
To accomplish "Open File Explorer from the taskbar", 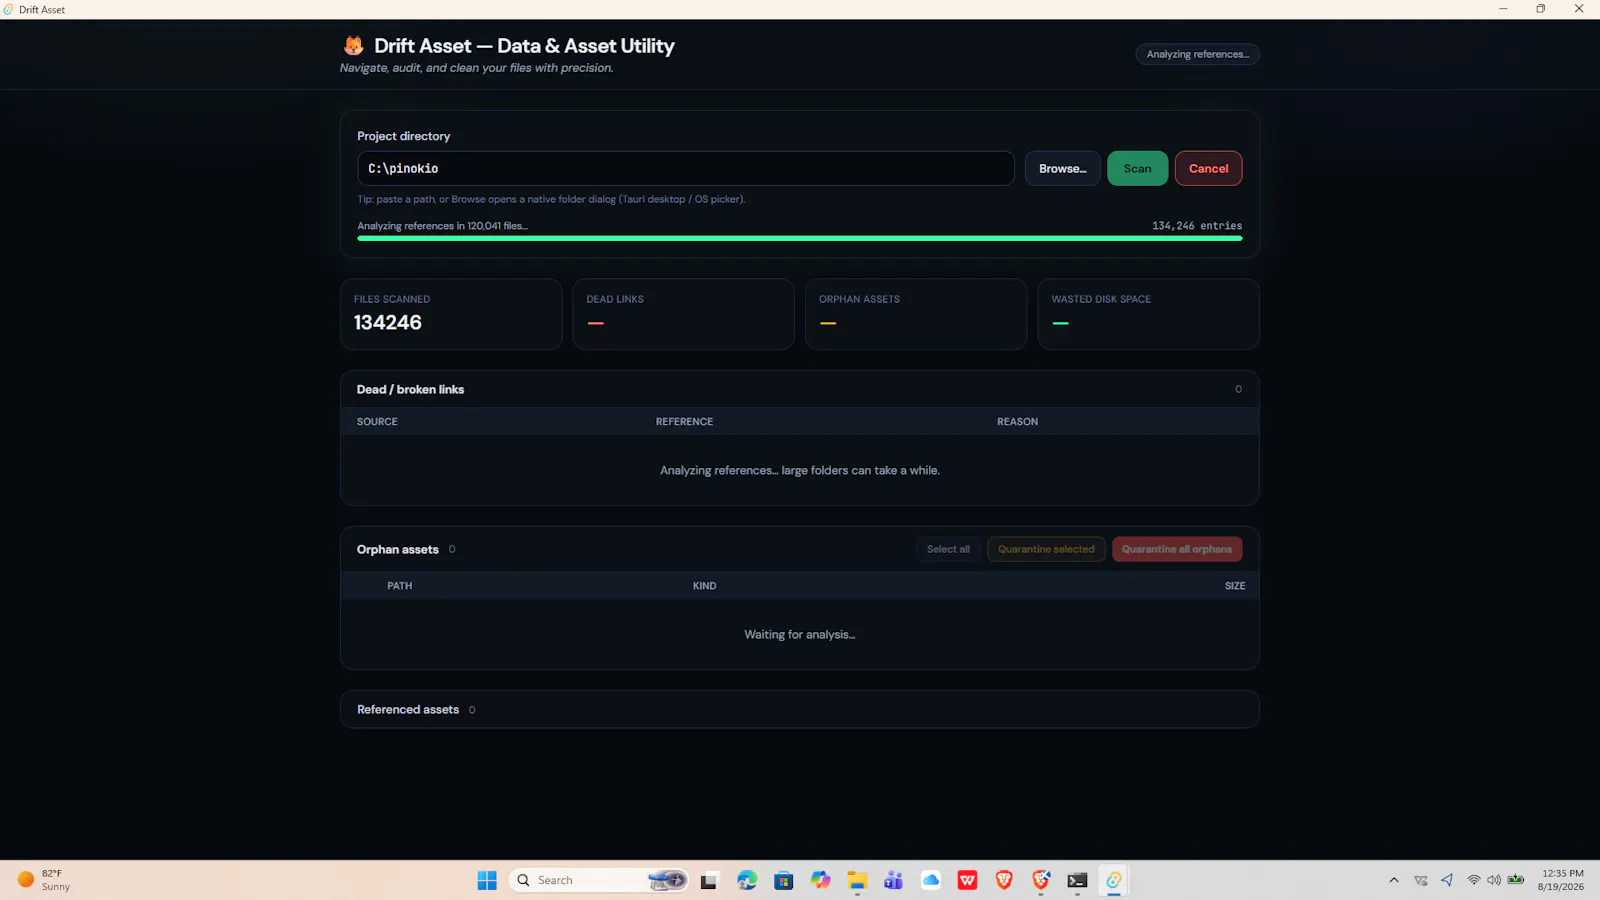I will pos(857,880).
